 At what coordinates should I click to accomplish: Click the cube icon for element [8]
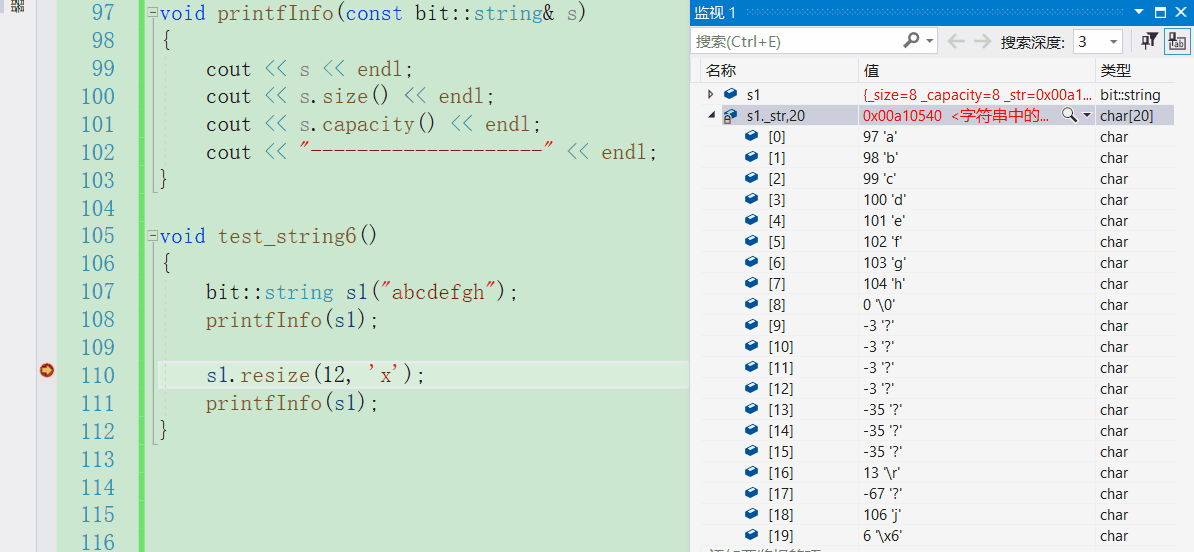pyautogui.click(x=752, y=305)
